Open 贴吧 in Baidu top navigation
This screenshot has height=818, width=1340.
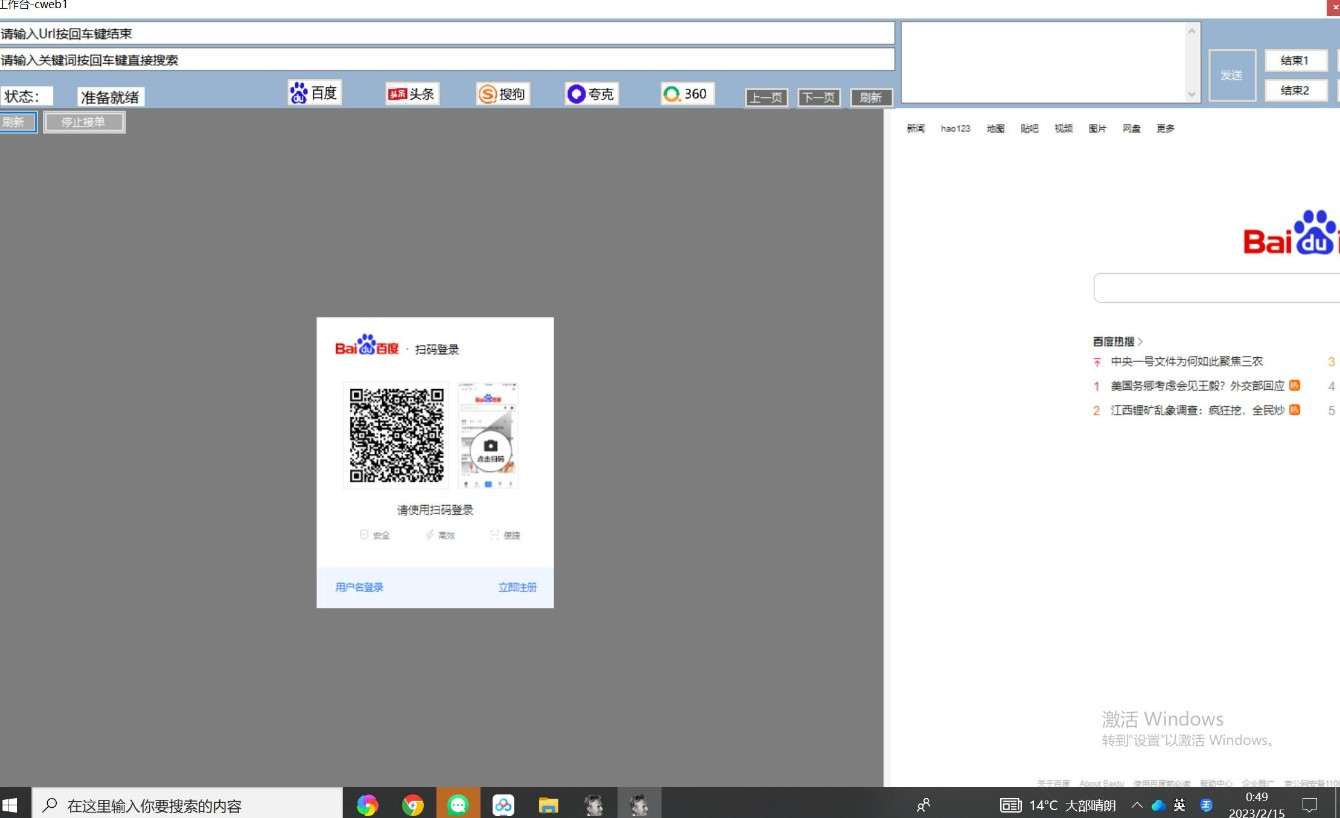1029,128
